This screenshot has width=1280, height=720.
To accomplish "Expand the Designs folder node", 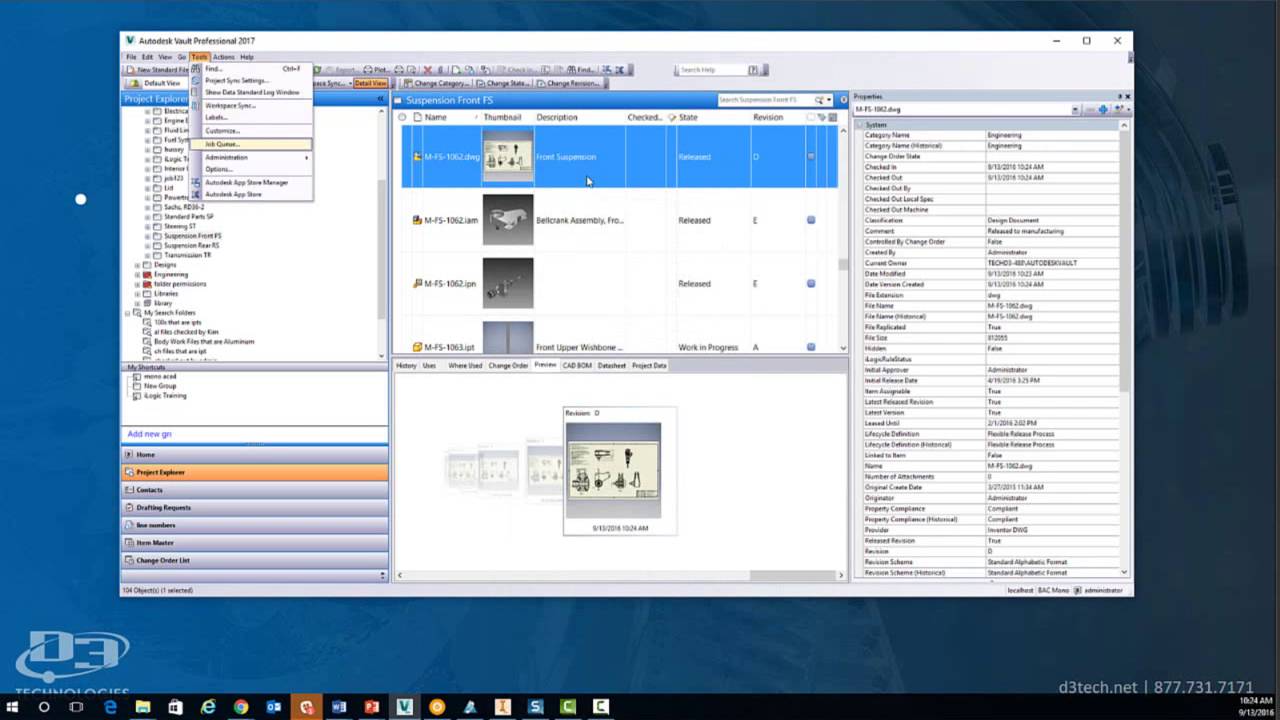I will point(138,265).
